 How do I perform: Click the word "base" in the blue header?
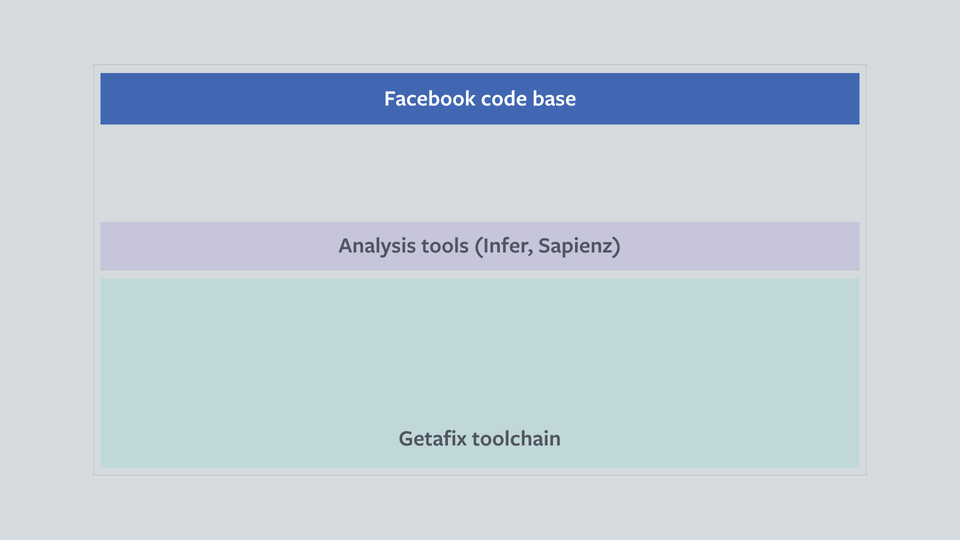[554, 99]
